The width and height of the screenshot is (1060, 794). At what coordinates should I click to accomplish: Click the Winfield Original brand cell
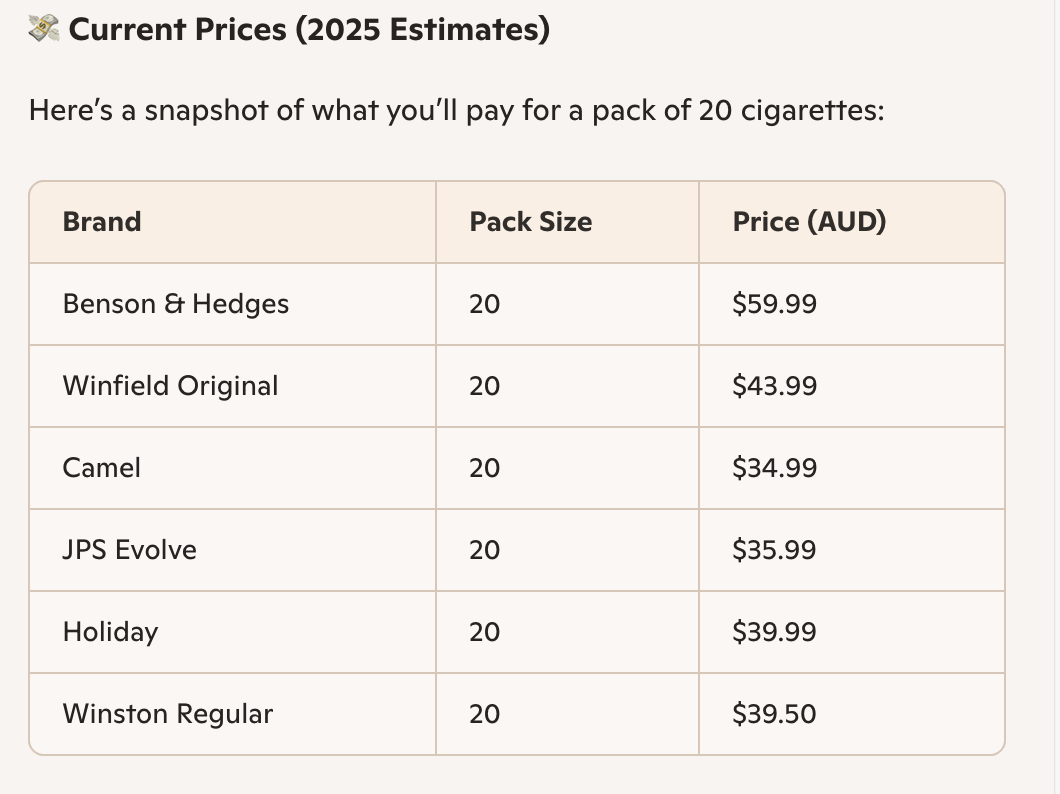click(170, 385)
